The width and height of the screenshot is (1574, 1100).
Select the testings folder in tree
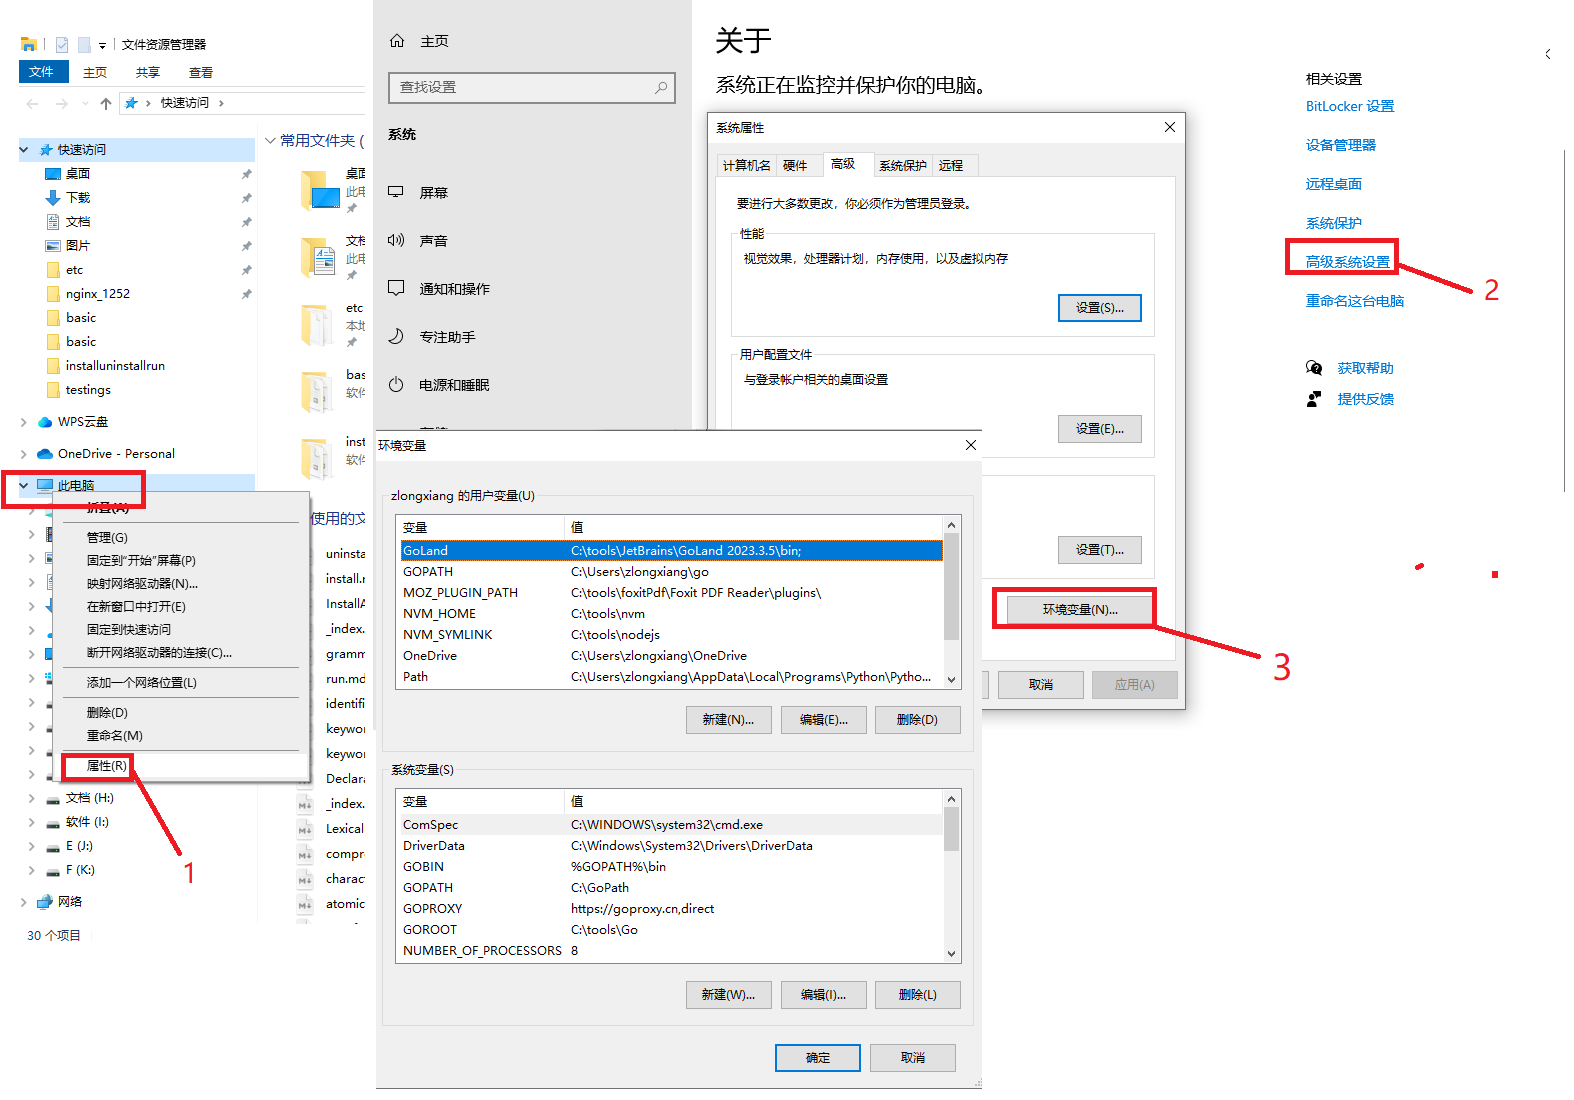click(x=88, y=390)
